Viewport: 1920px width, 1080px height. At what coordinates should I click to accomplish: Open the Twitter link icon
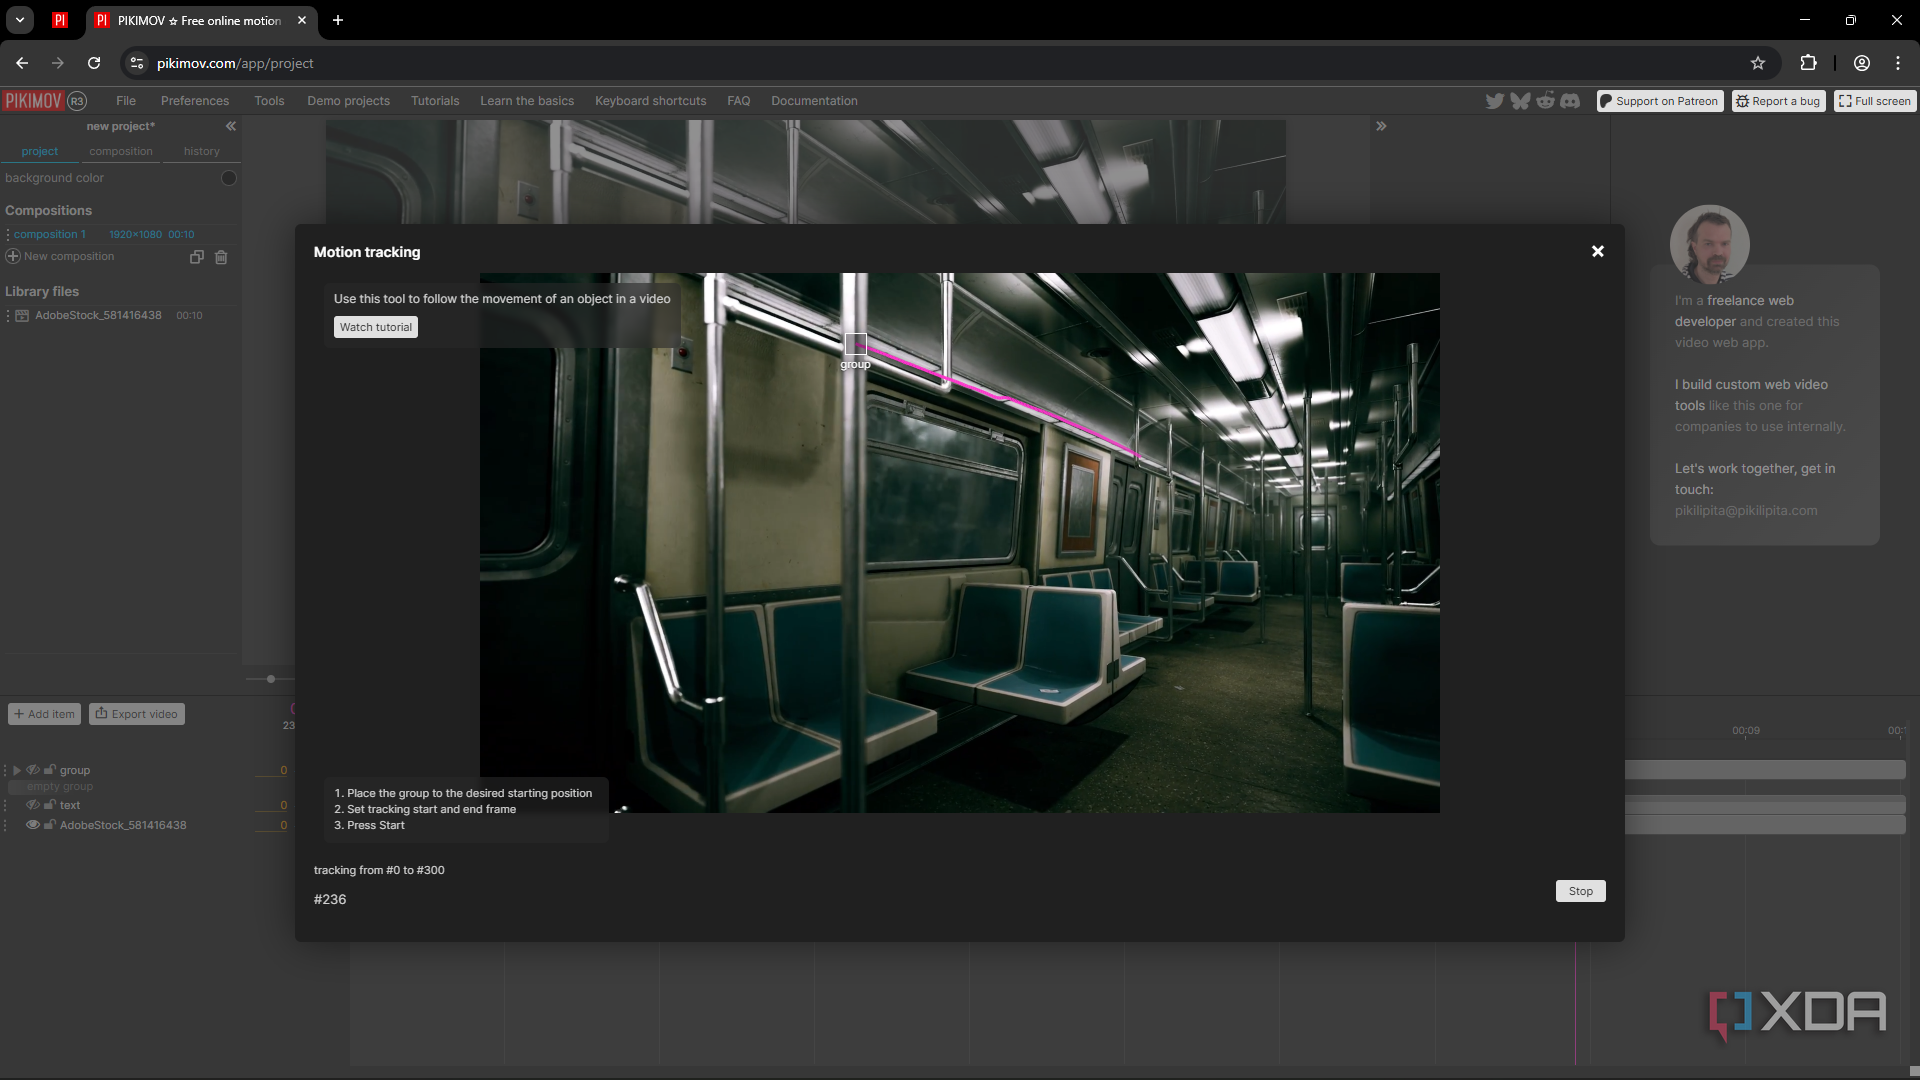tap(1494, 101)
